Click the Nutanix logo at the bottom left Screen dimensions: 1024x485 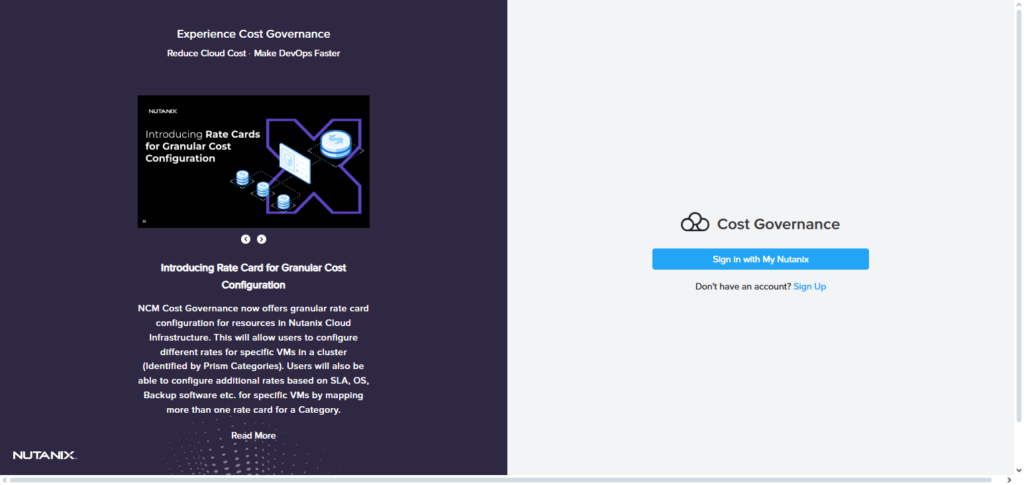(x=44, y=455)
